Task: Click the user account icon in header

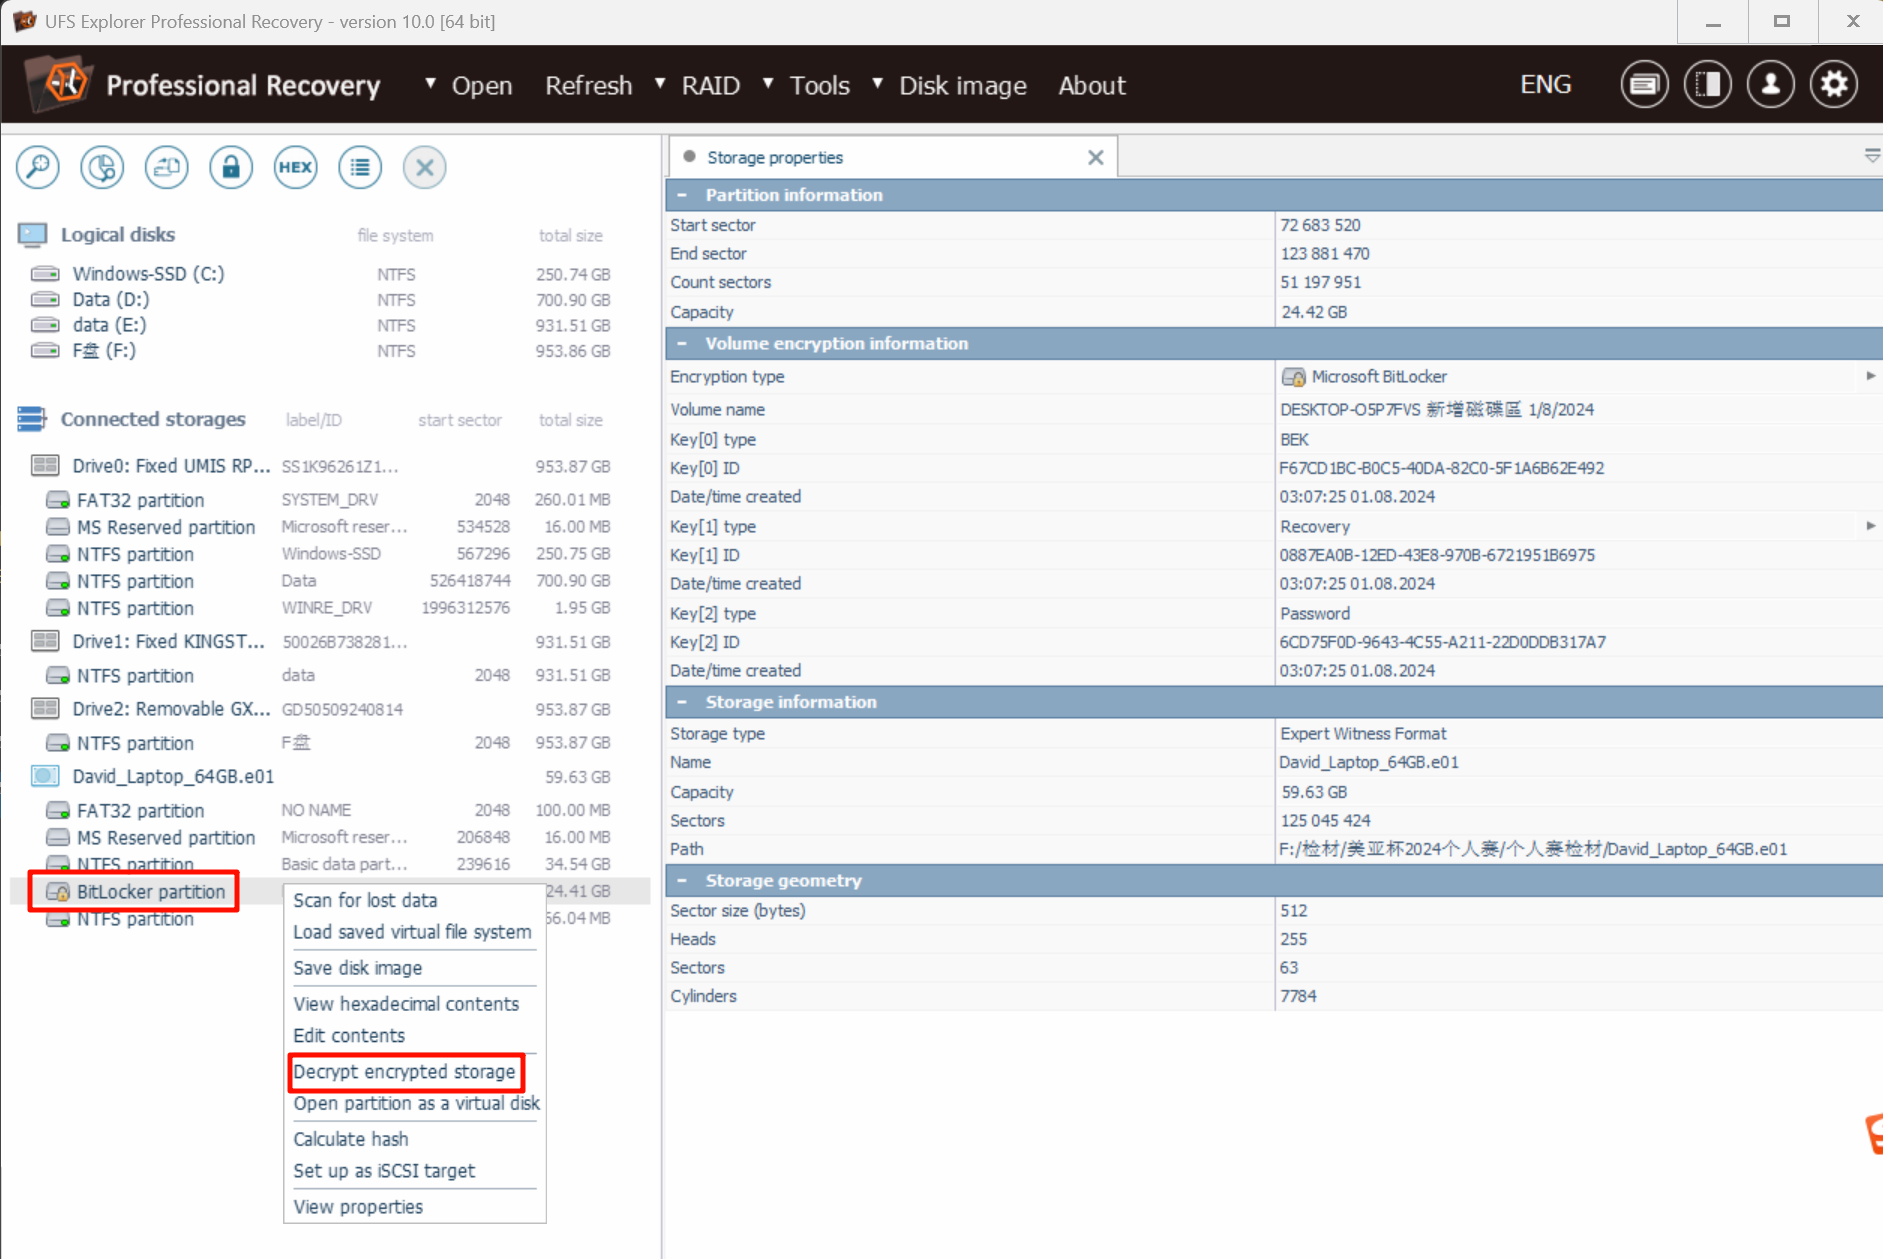Action: (x=1770, y=85)
